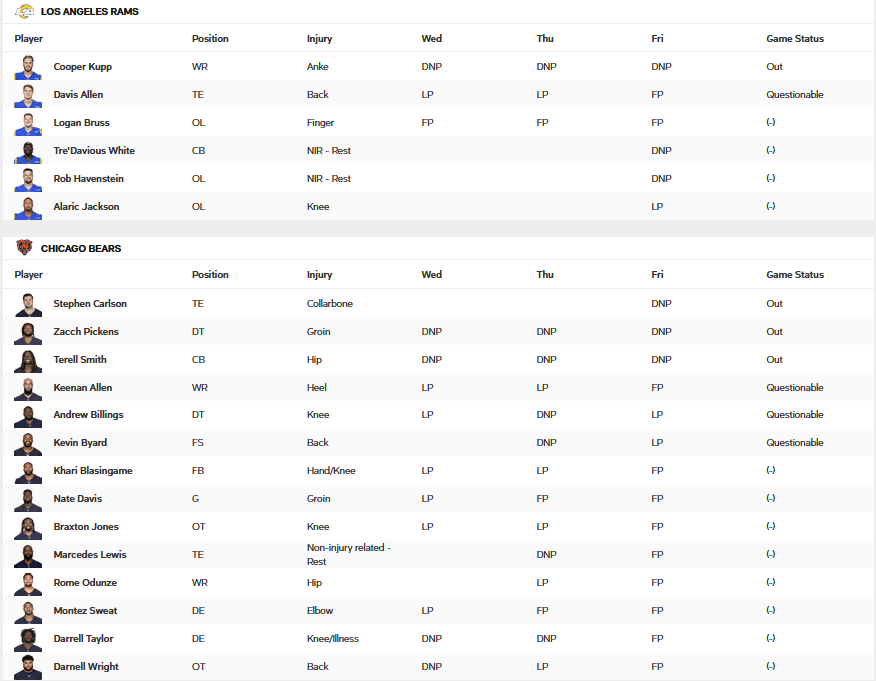Select the Zacch Pickens name link
Screen dimensions: 876x681
point(86,332)
